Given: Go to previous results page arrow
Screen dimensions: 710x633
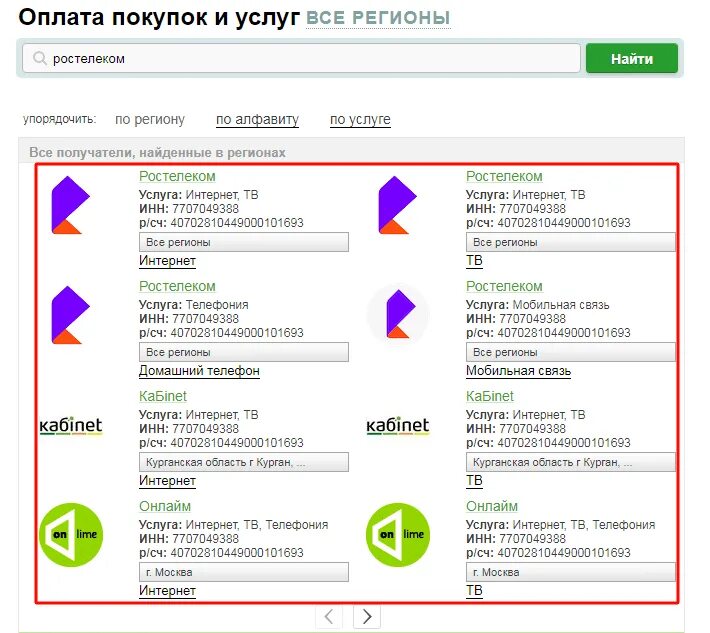Looking at the screenshot, I should [329, 616].
